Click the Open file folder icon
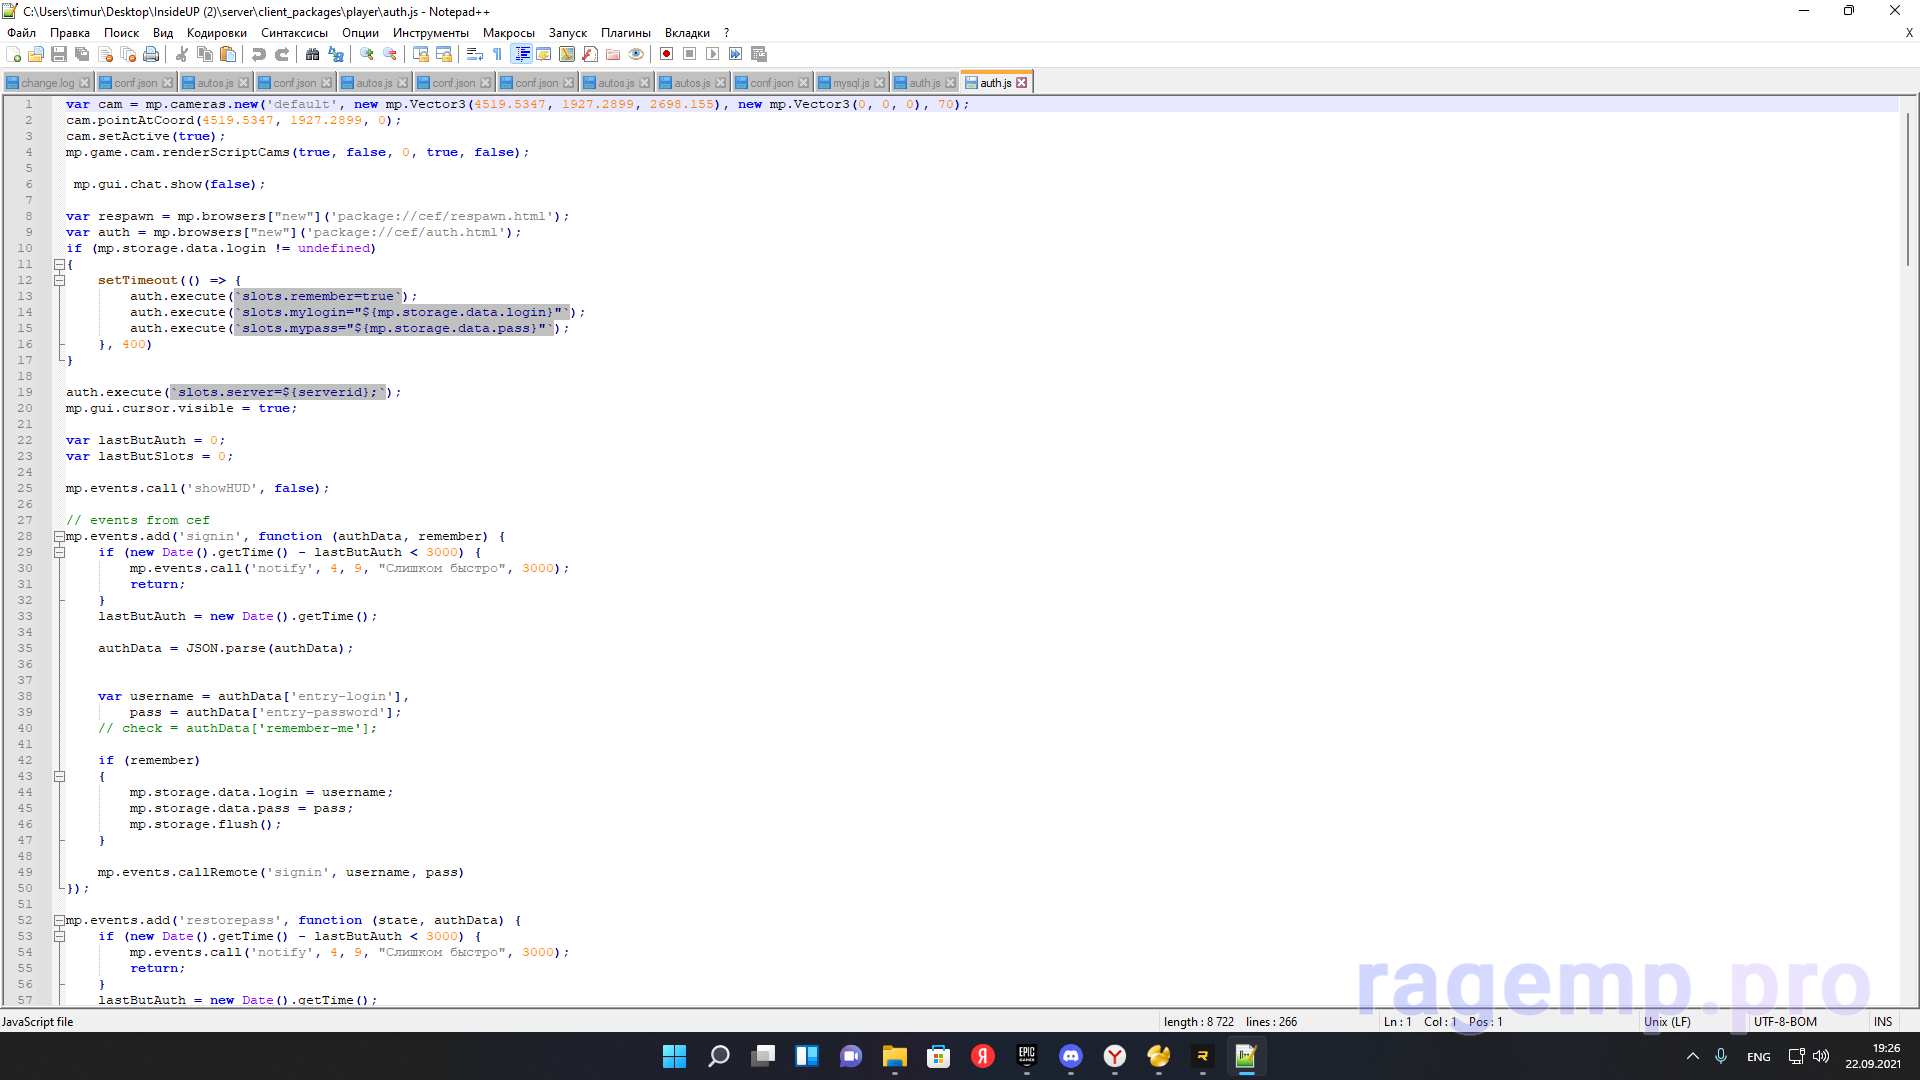 pyautogui.click(x=36, y=54)
